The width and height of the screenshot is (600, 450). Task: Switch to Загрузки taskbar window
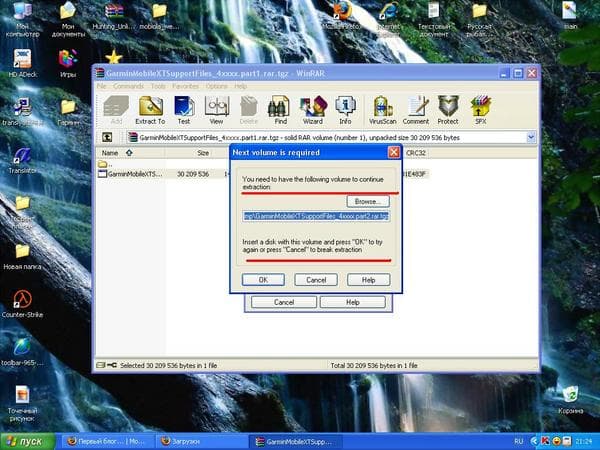coord(201,441)
